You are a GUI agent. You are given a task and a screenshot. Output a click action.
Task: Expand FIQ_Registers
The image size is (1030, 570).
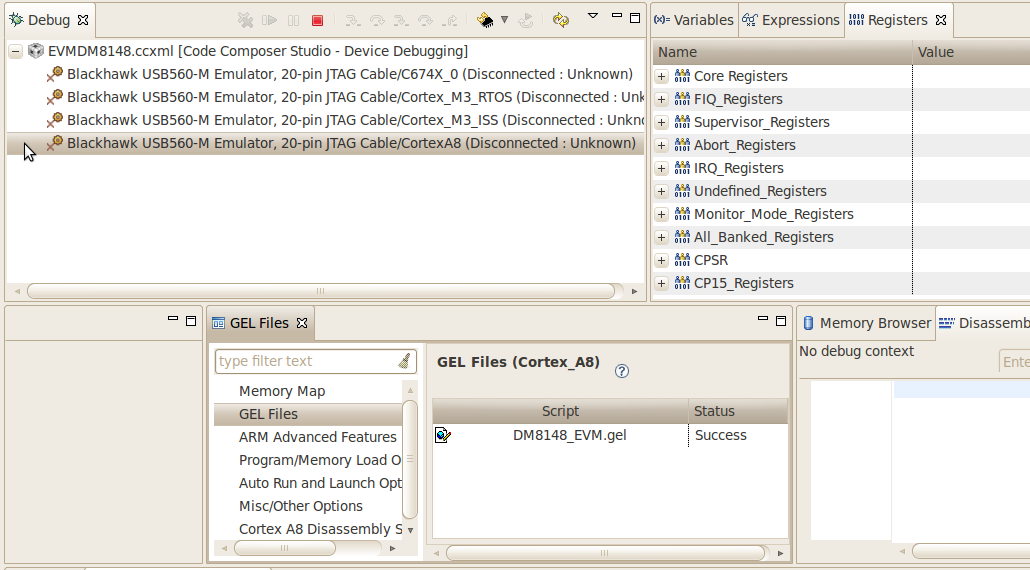[661, 99]
